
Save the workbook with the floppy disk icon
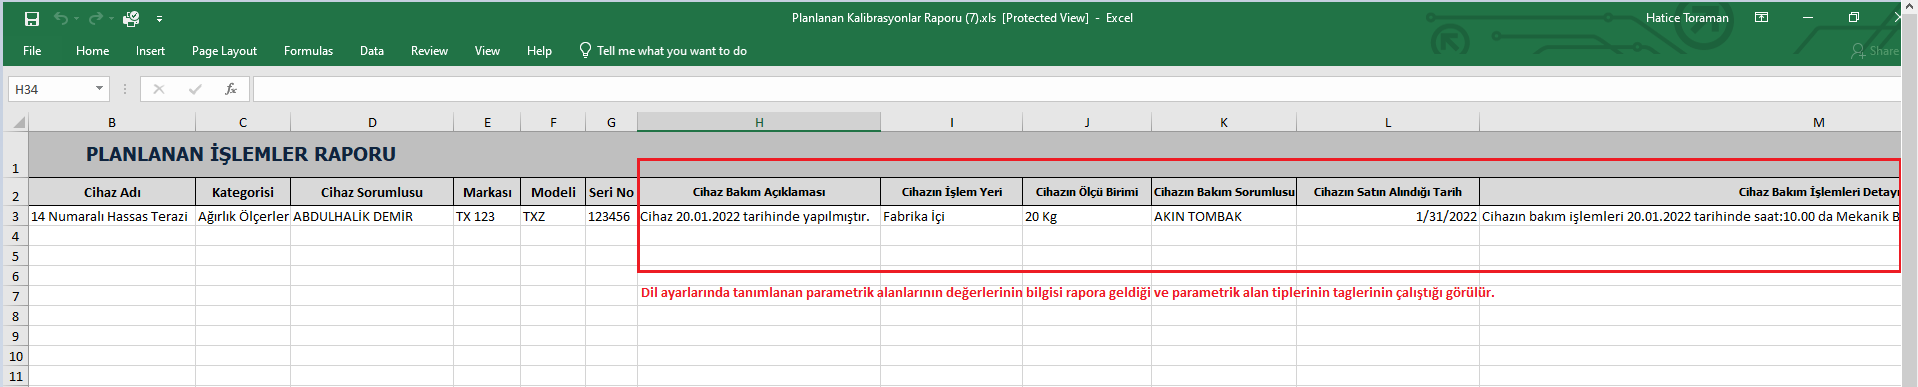point(32,18)
